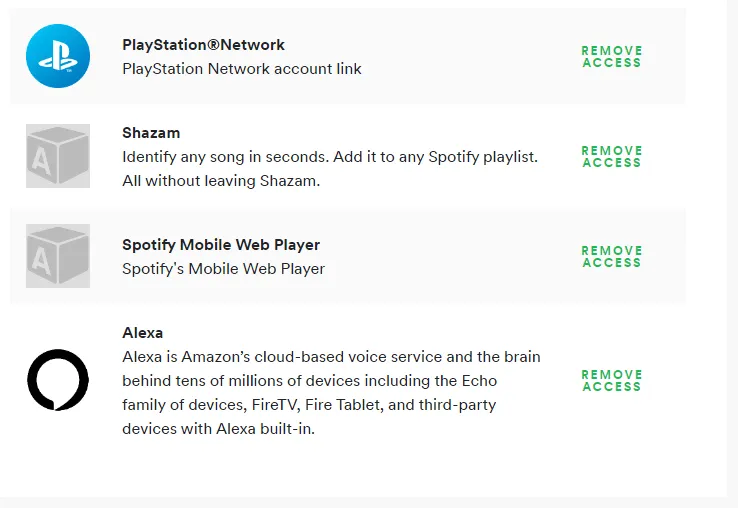Image resolution: width=738 pixels, height=508 pixels.
Task: Click 'All without leaving Shazam.' text line
Action: 222,181
